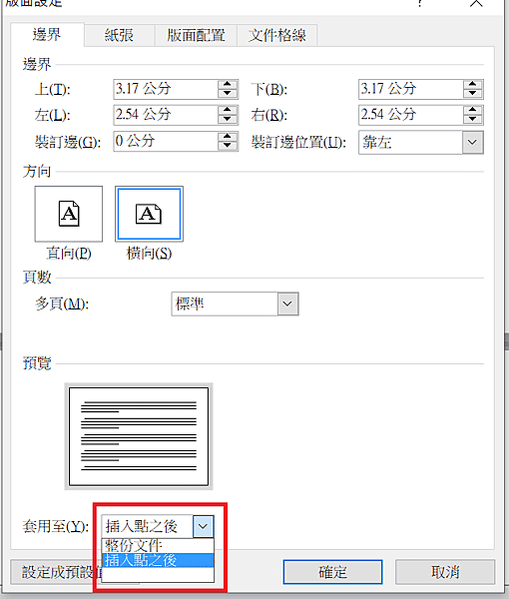Screen dimensions: 509x599
Task: Select 整份文件 from the dropdown list
Action: (157, 546)
